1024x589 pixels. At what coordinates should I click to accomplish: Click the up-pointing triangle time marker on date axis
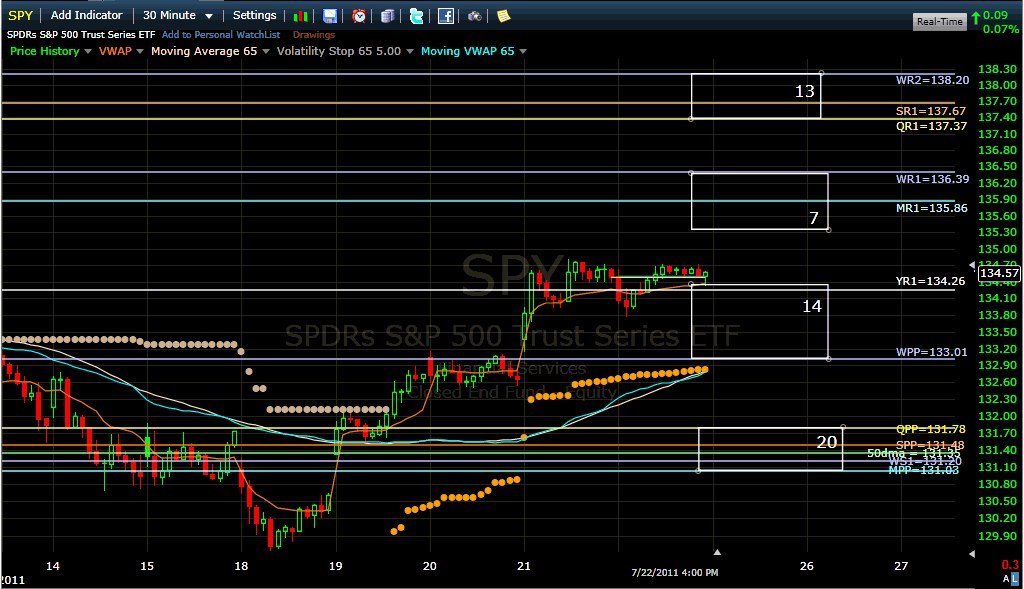[717, 552]
